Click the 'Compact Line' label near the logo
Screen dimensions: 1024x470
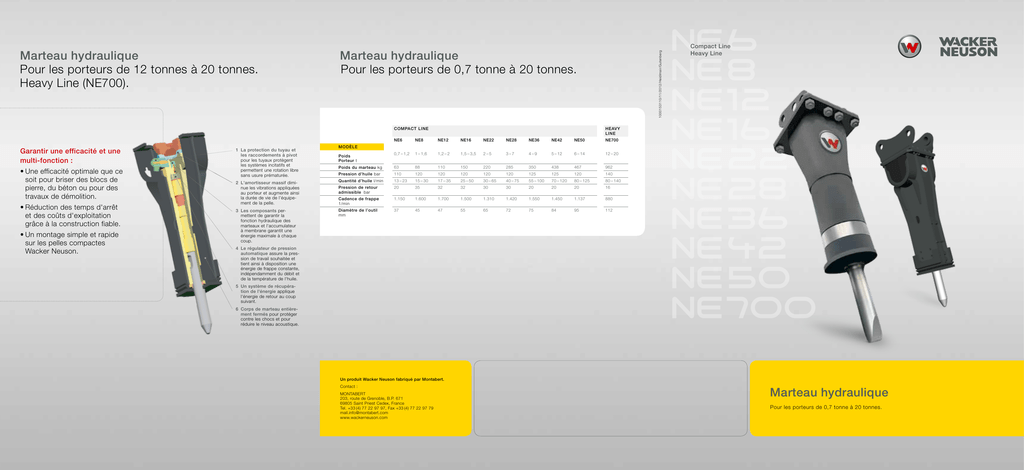tap(711, 46)
